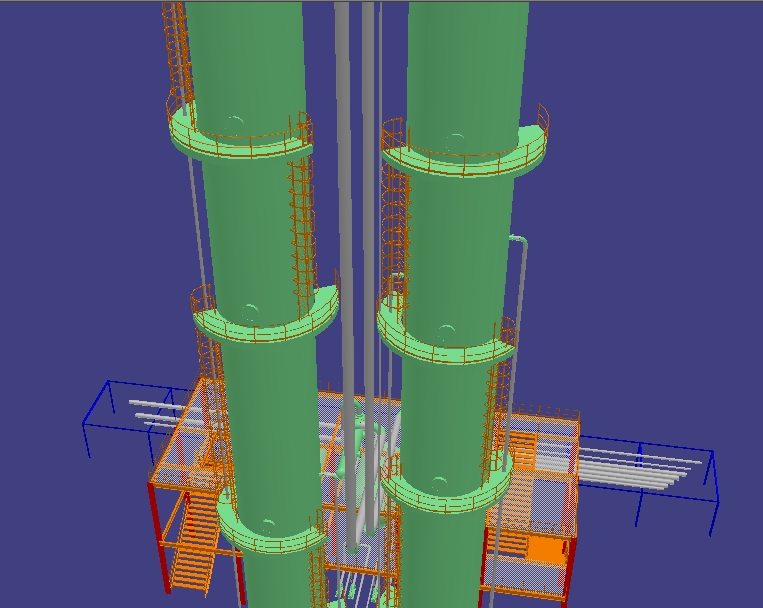
Task: Click the manhole nozzle above the right tower's top platform
Action: point(454,141)
